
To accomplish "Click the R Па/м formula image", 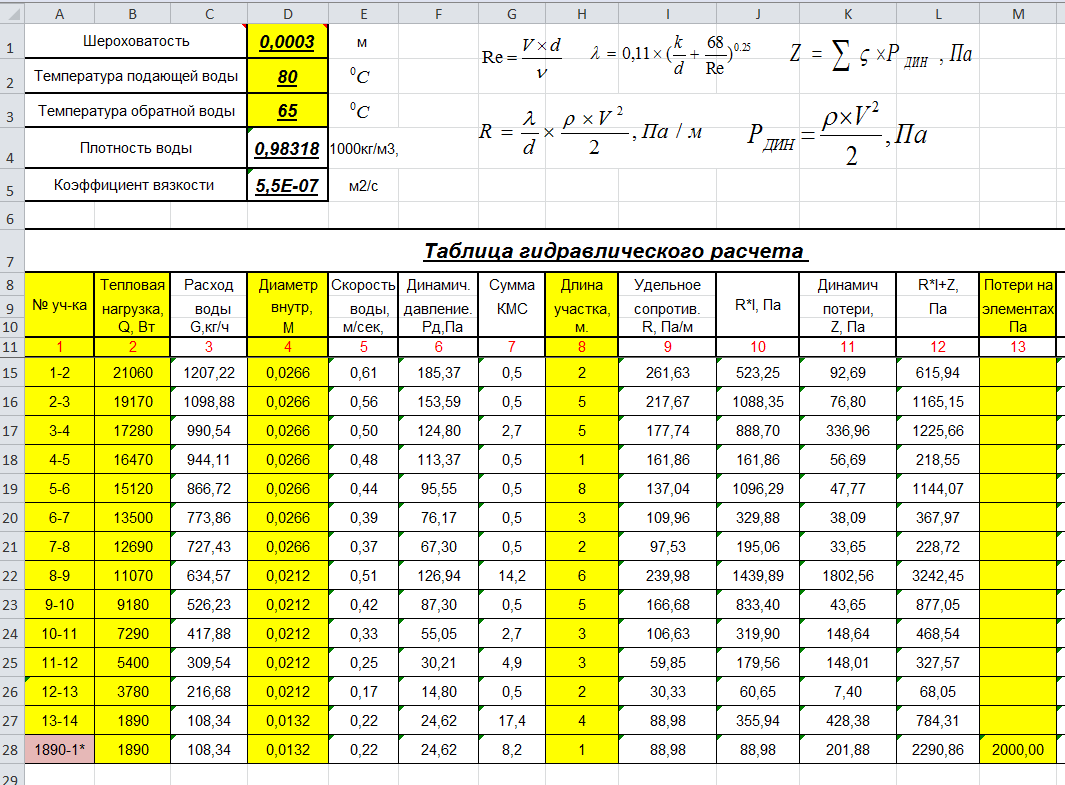I will coord(590,131).
